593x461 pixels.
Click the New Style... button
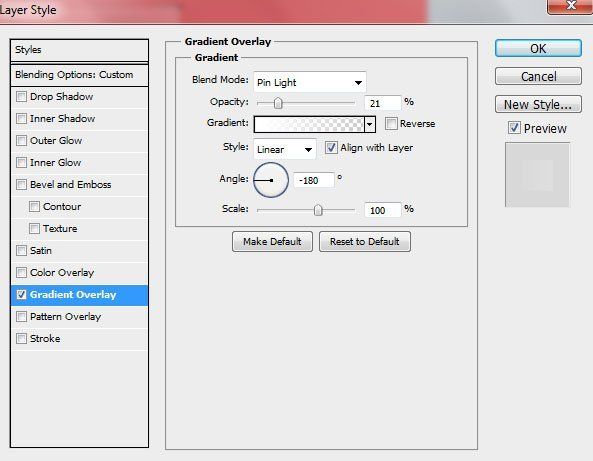[538, 104]
